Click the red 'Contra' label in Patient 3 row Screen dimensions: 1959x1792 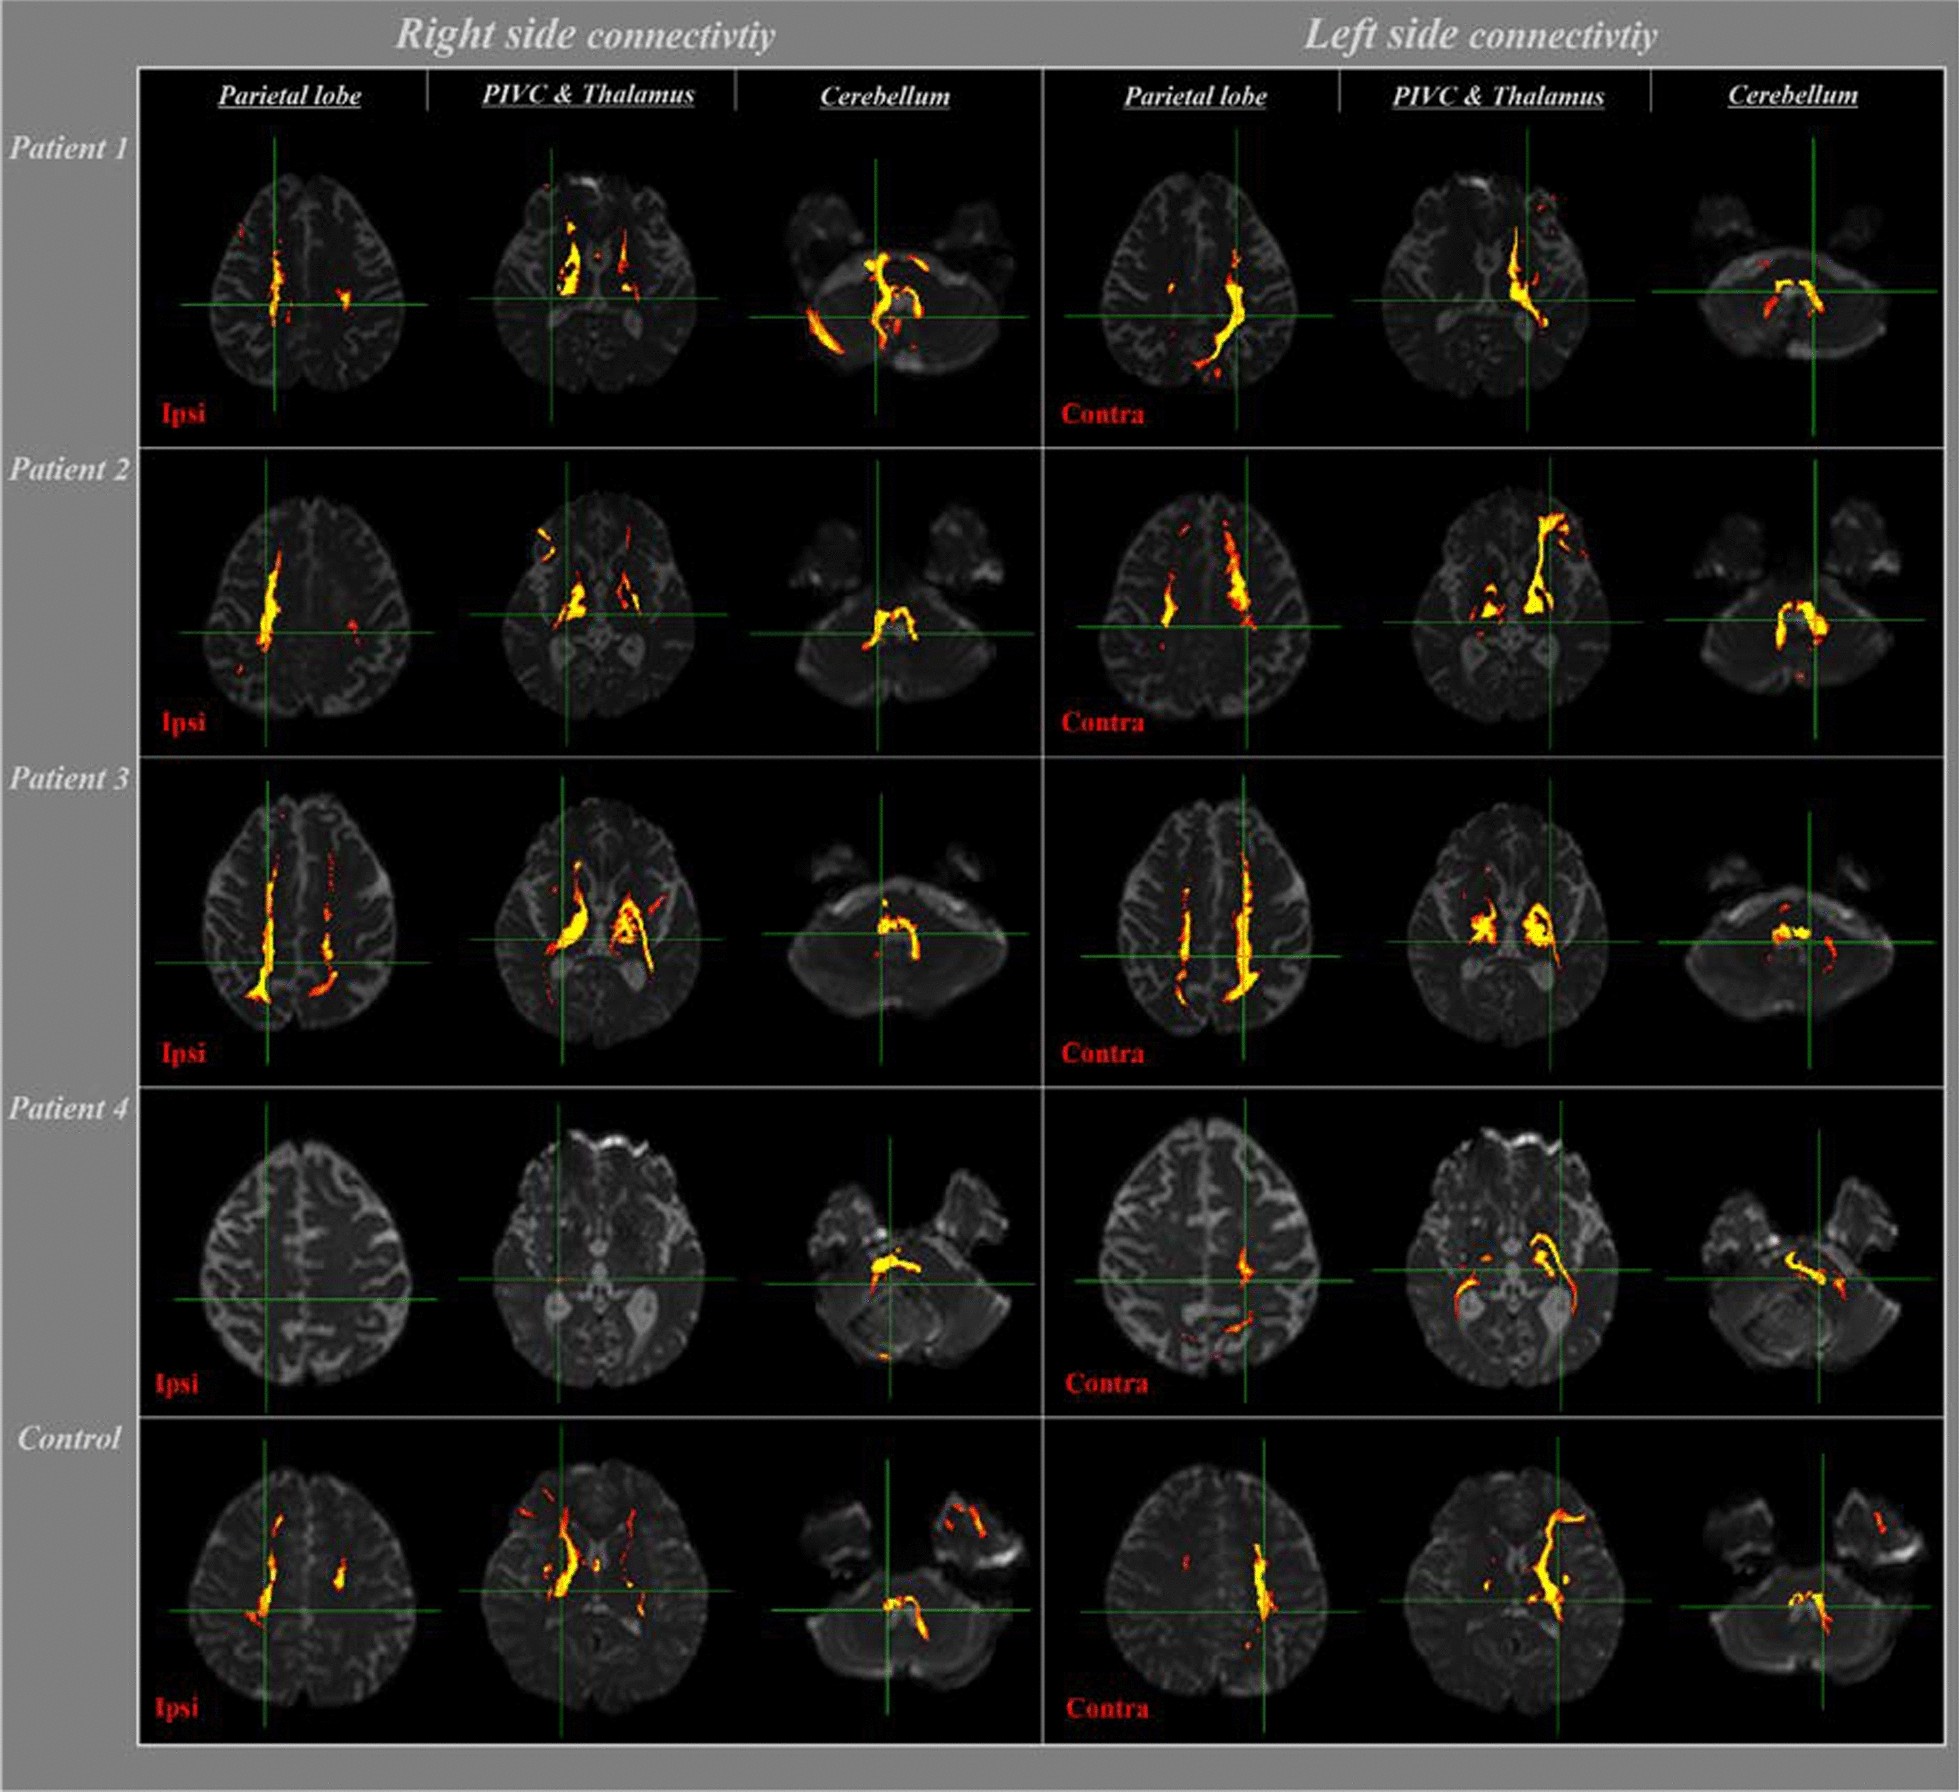tap(1102, 1052)
